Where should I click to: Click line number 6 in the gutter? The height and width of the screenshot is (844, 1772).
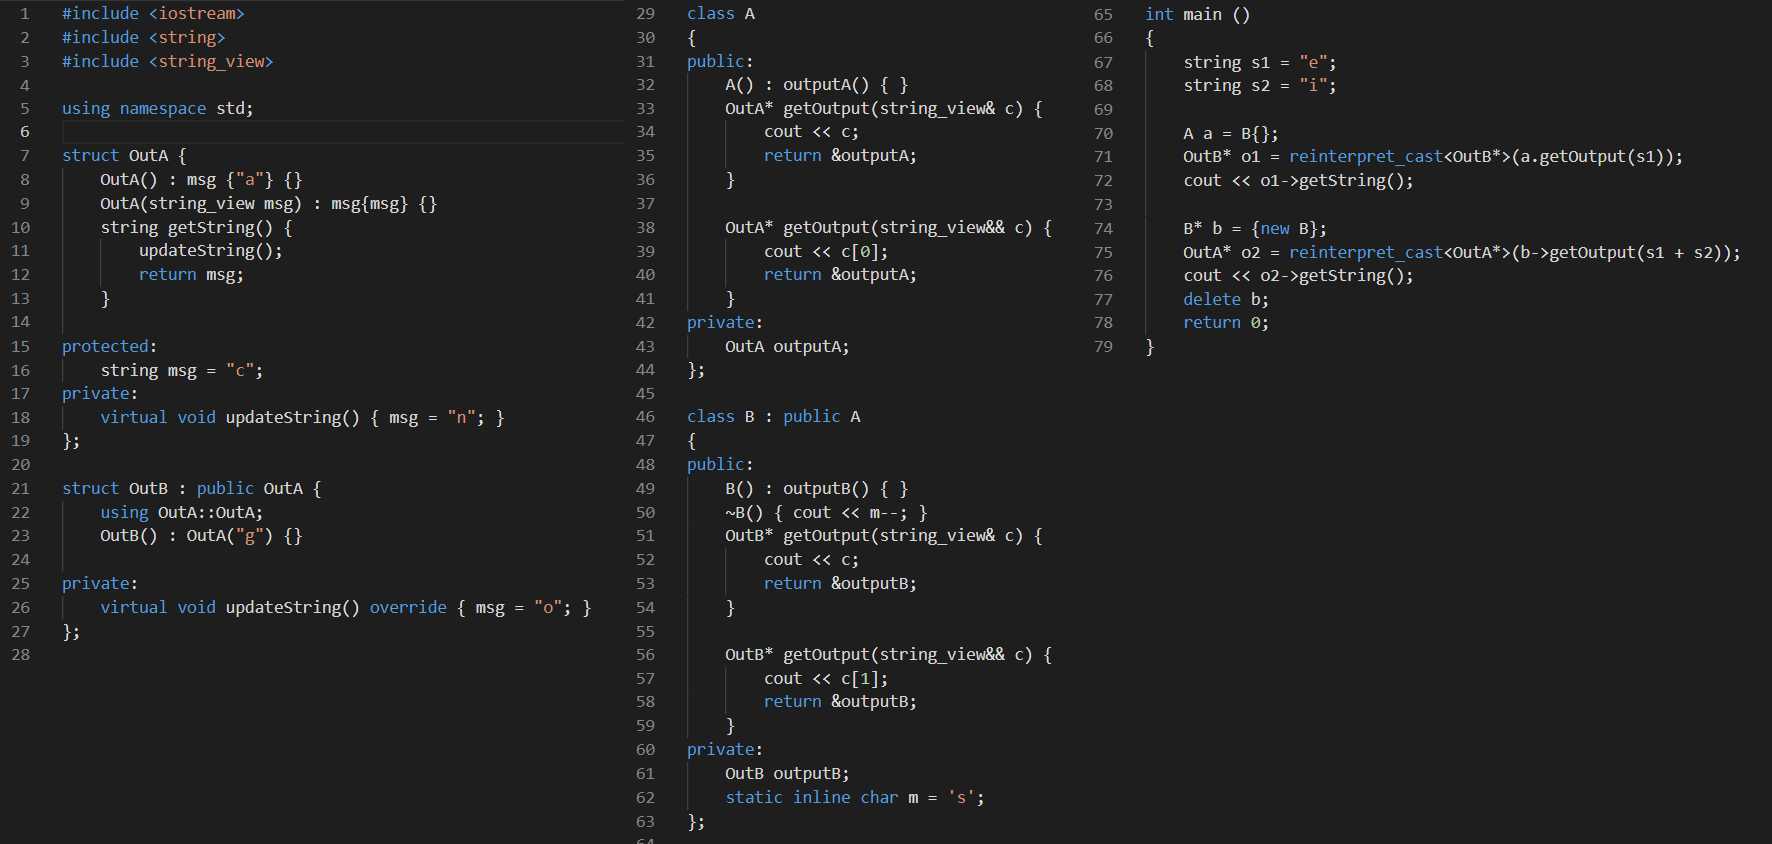24,132
